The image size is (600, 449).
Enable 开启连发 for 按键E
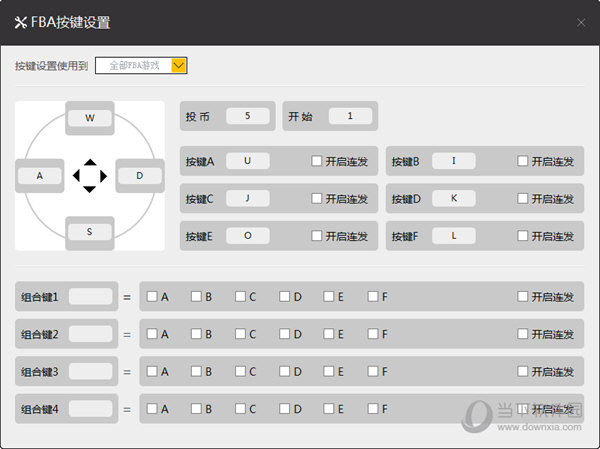[316, 236]
